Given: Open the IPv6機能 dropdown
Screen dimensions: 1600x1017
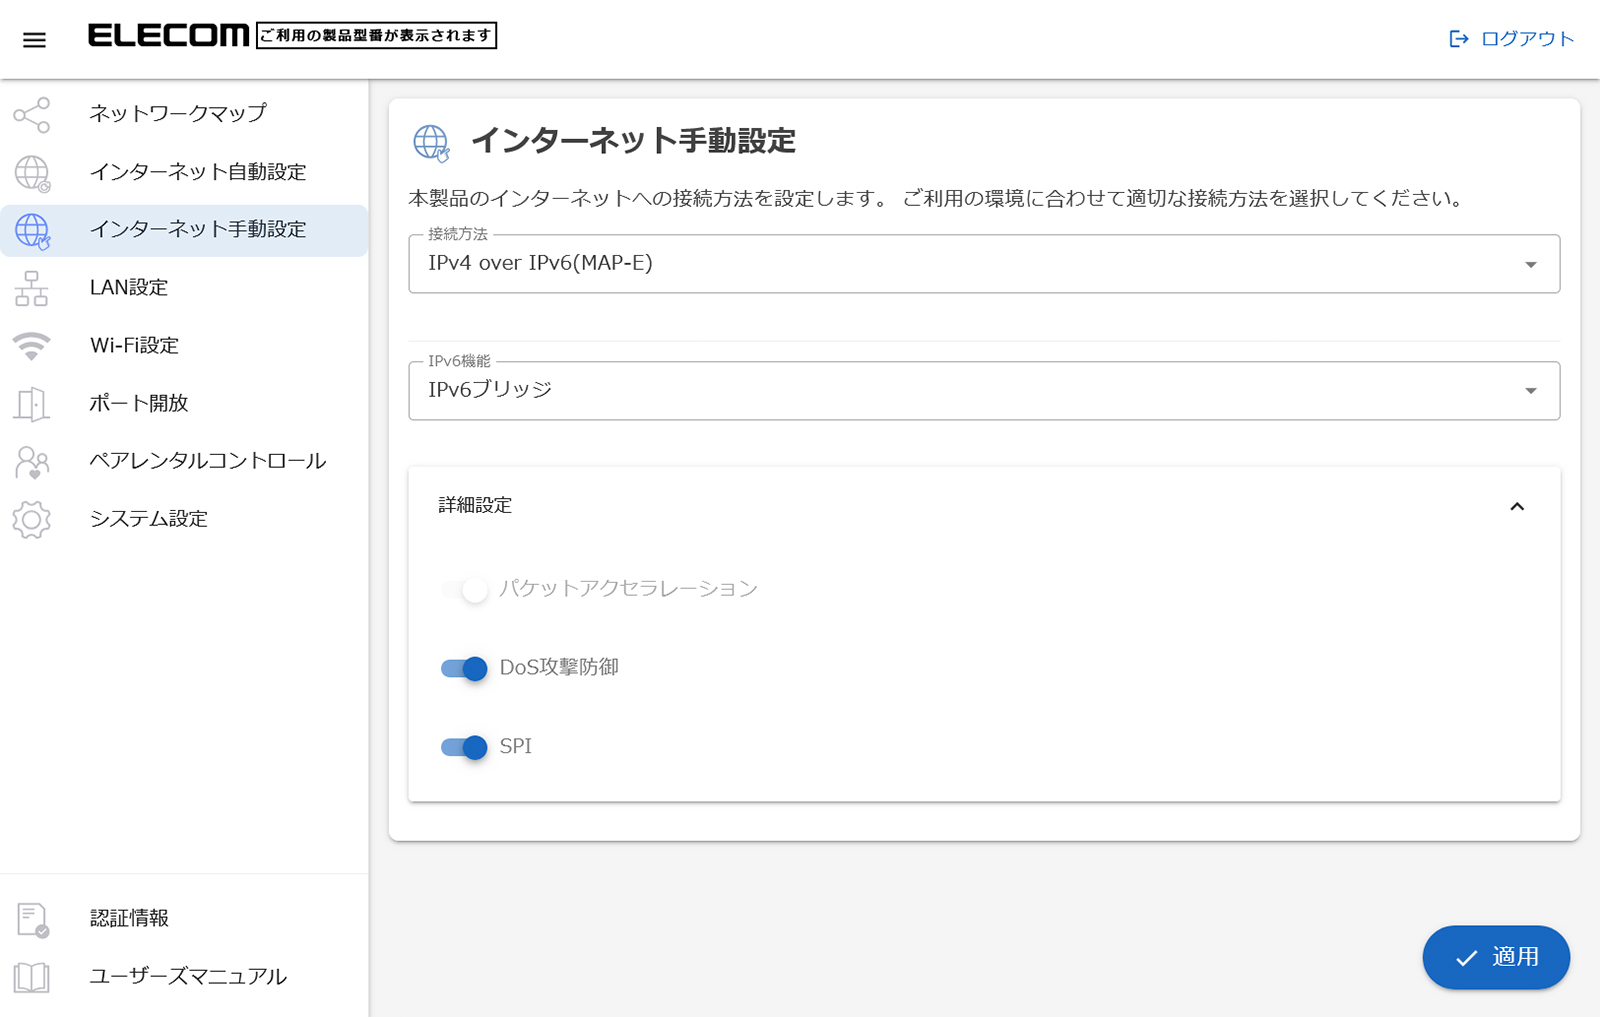Looking at the screenshot, I should (983, 391).
